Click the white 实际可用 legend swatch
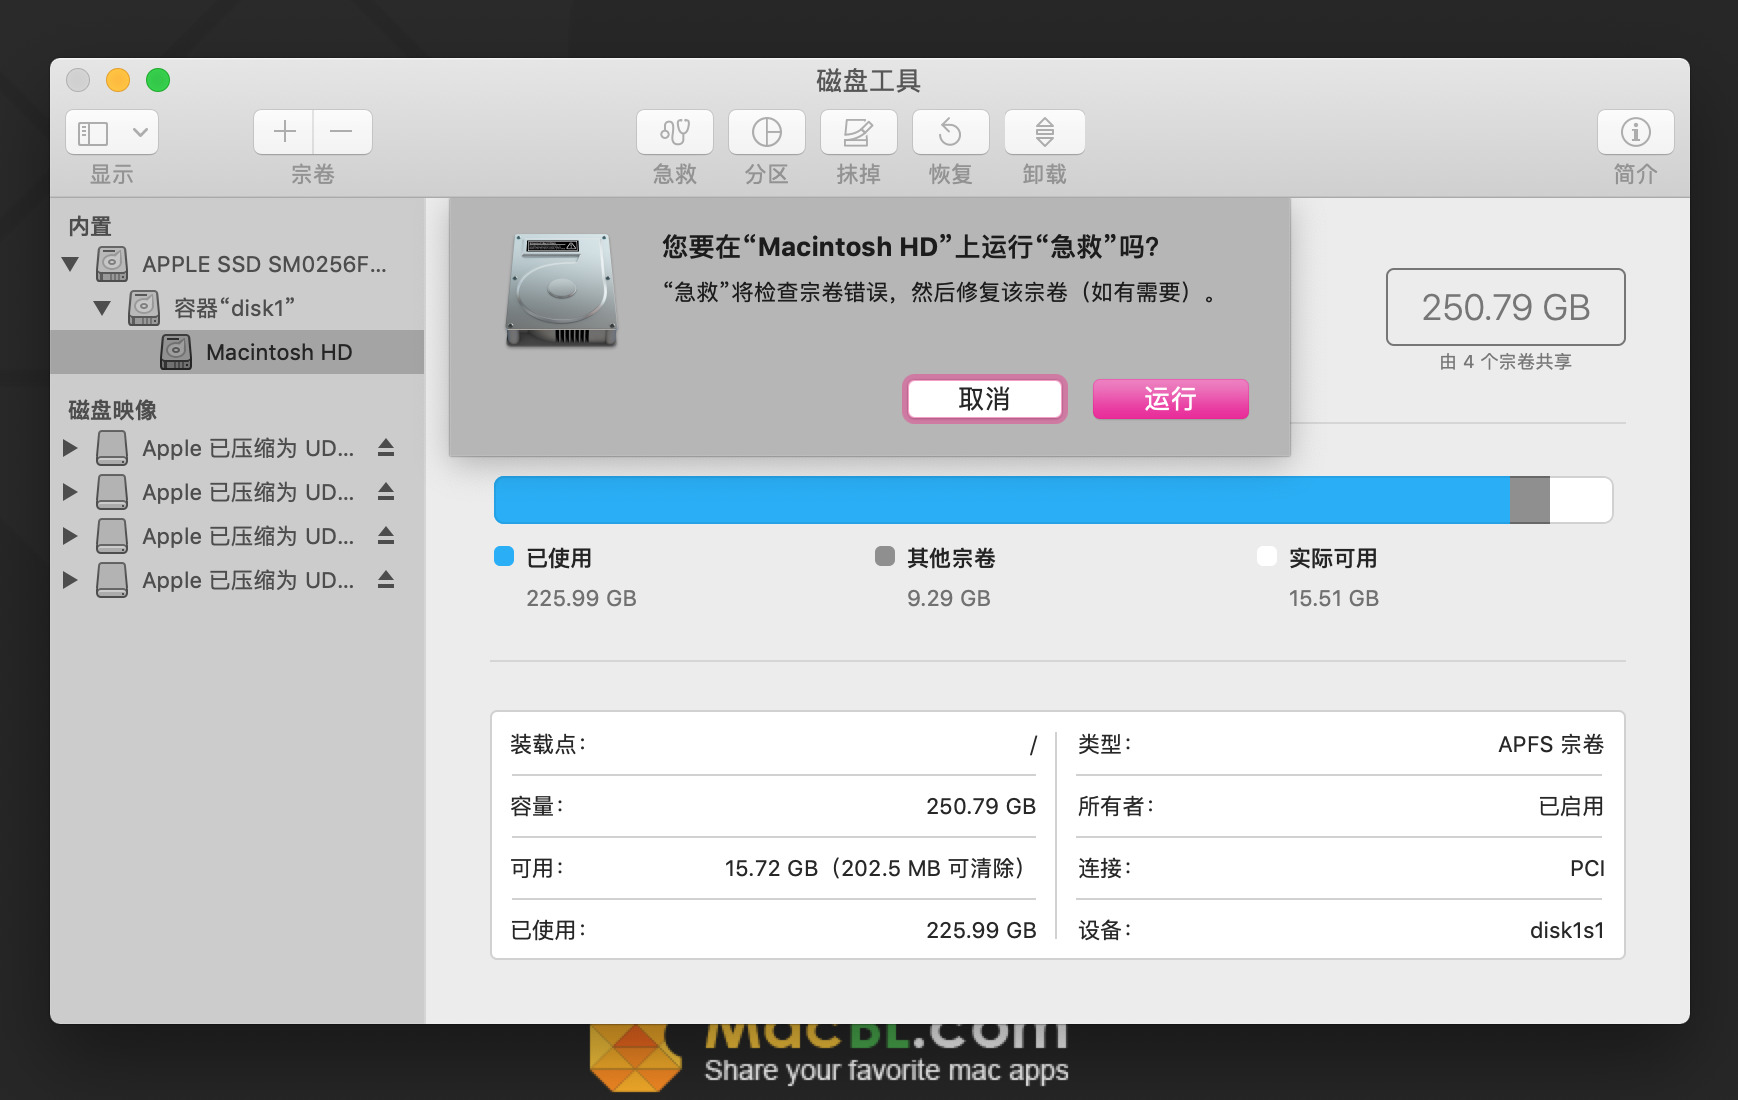The image size is (1738, 1100). [x=1267, y=557]
